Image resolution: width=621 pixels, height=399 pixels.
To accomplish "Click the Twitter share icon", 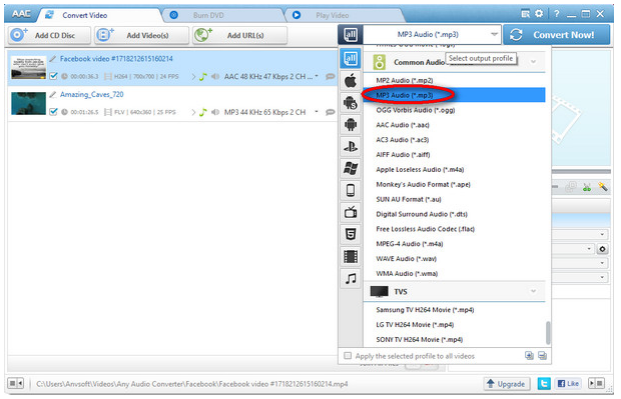I will pos(544,384).
